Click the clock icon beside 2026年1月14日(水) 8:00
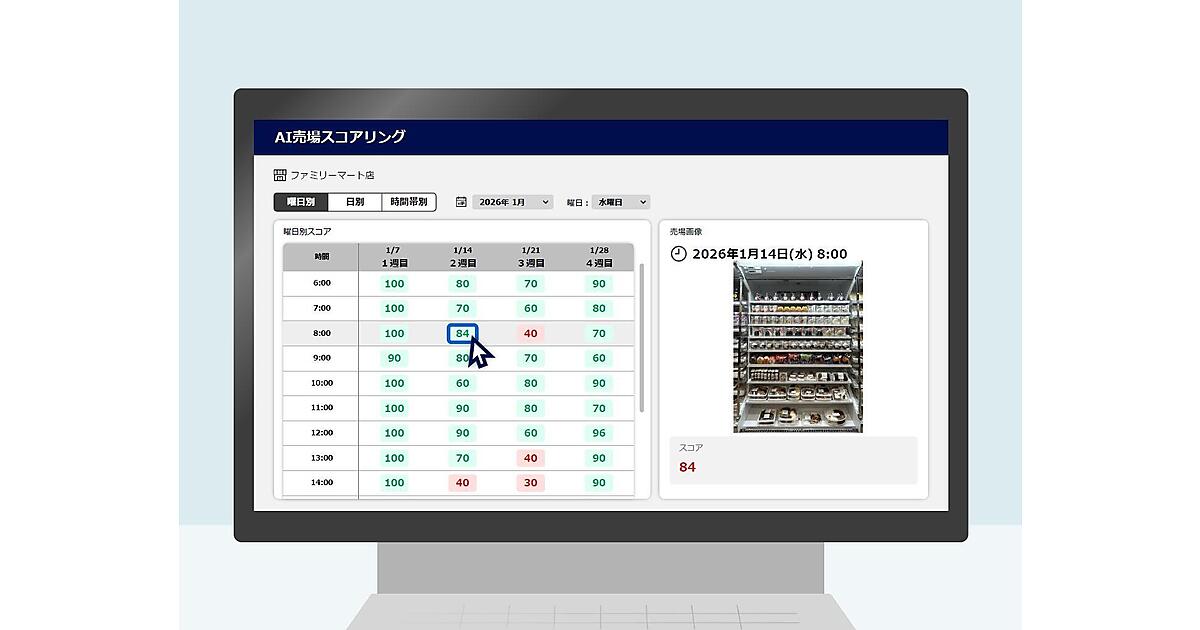The width and height of the screenshot is (1200, 630). tap(678, 254)
